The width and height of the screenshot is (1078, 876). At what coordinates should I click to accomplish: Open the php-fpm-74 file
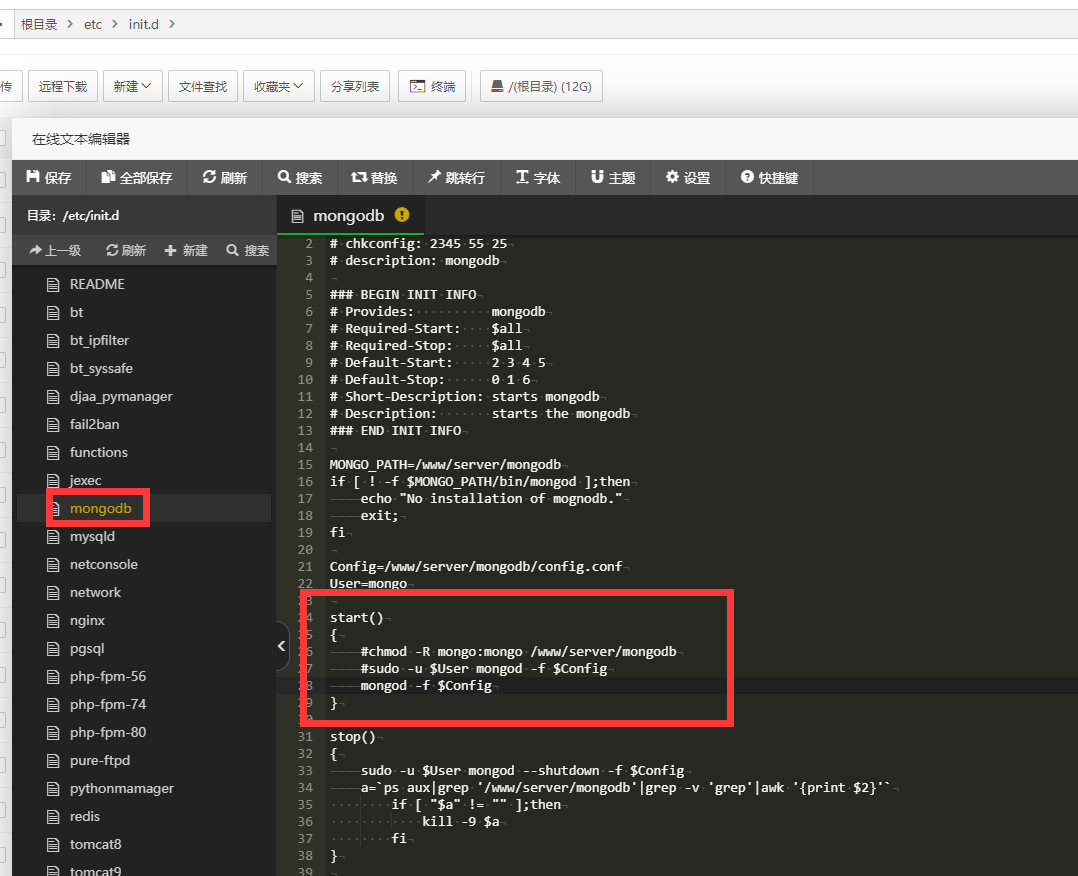[108, 705]
